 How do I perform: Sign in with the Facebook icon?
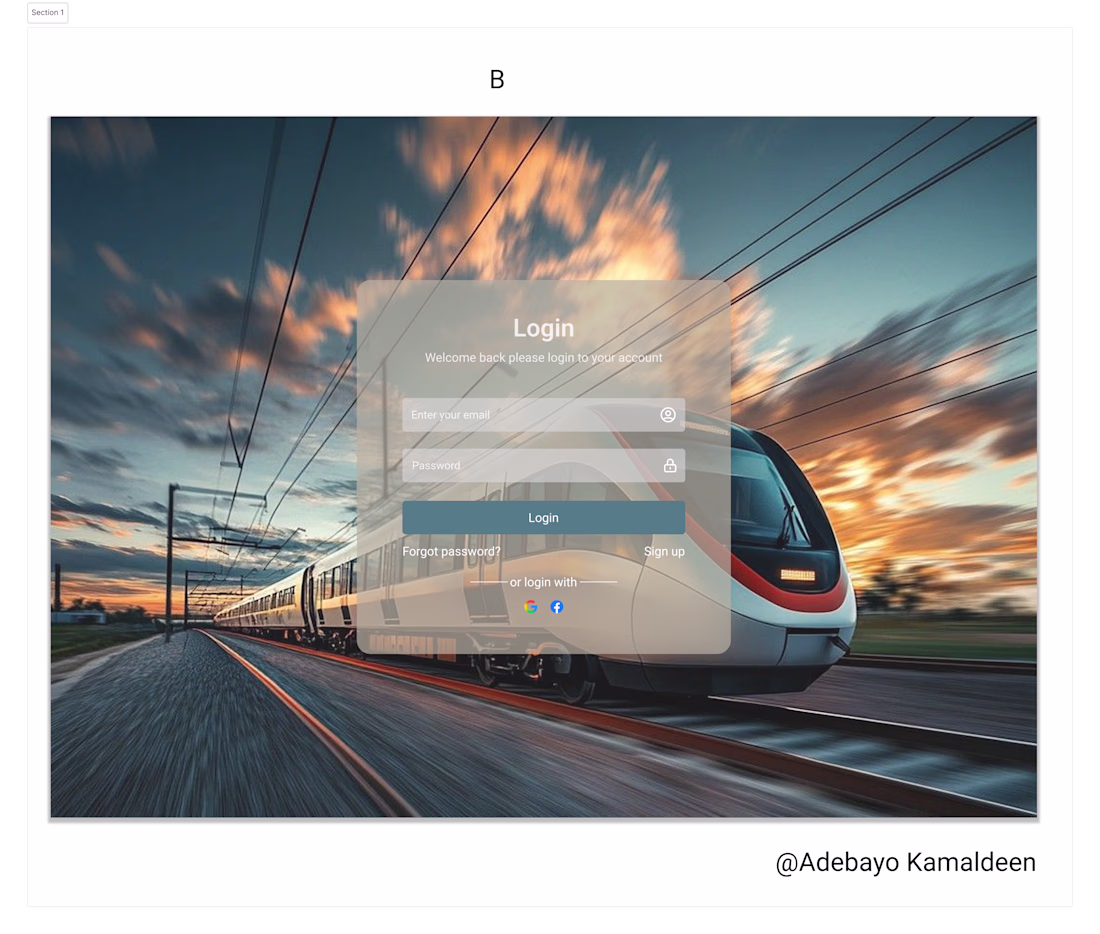tap(556, 607)
